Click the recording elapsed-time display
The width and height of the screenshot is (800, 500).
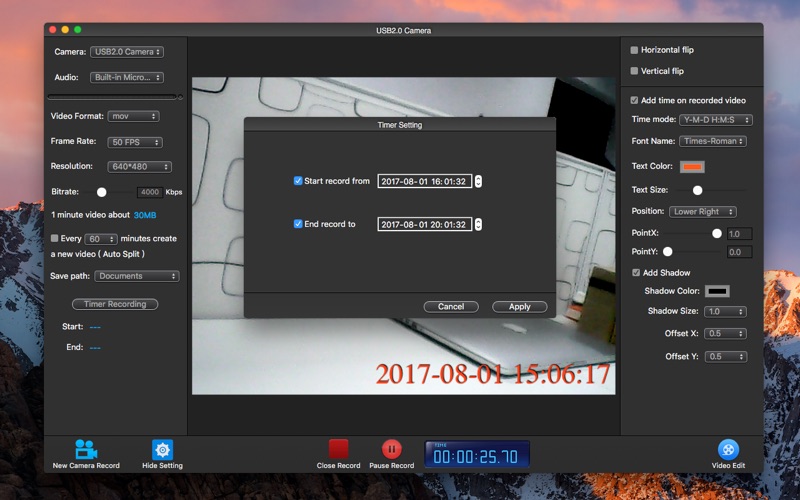(477, 454)
